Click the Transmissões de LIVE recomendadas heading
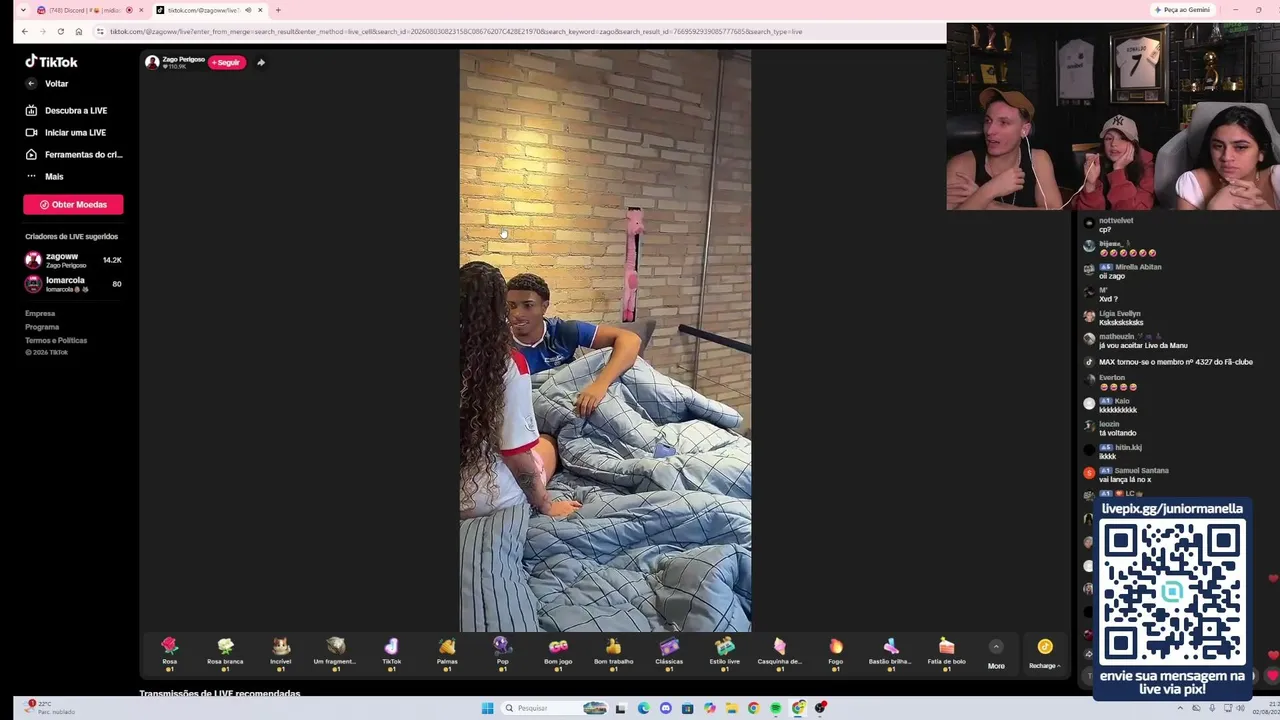 click(220, 693)
